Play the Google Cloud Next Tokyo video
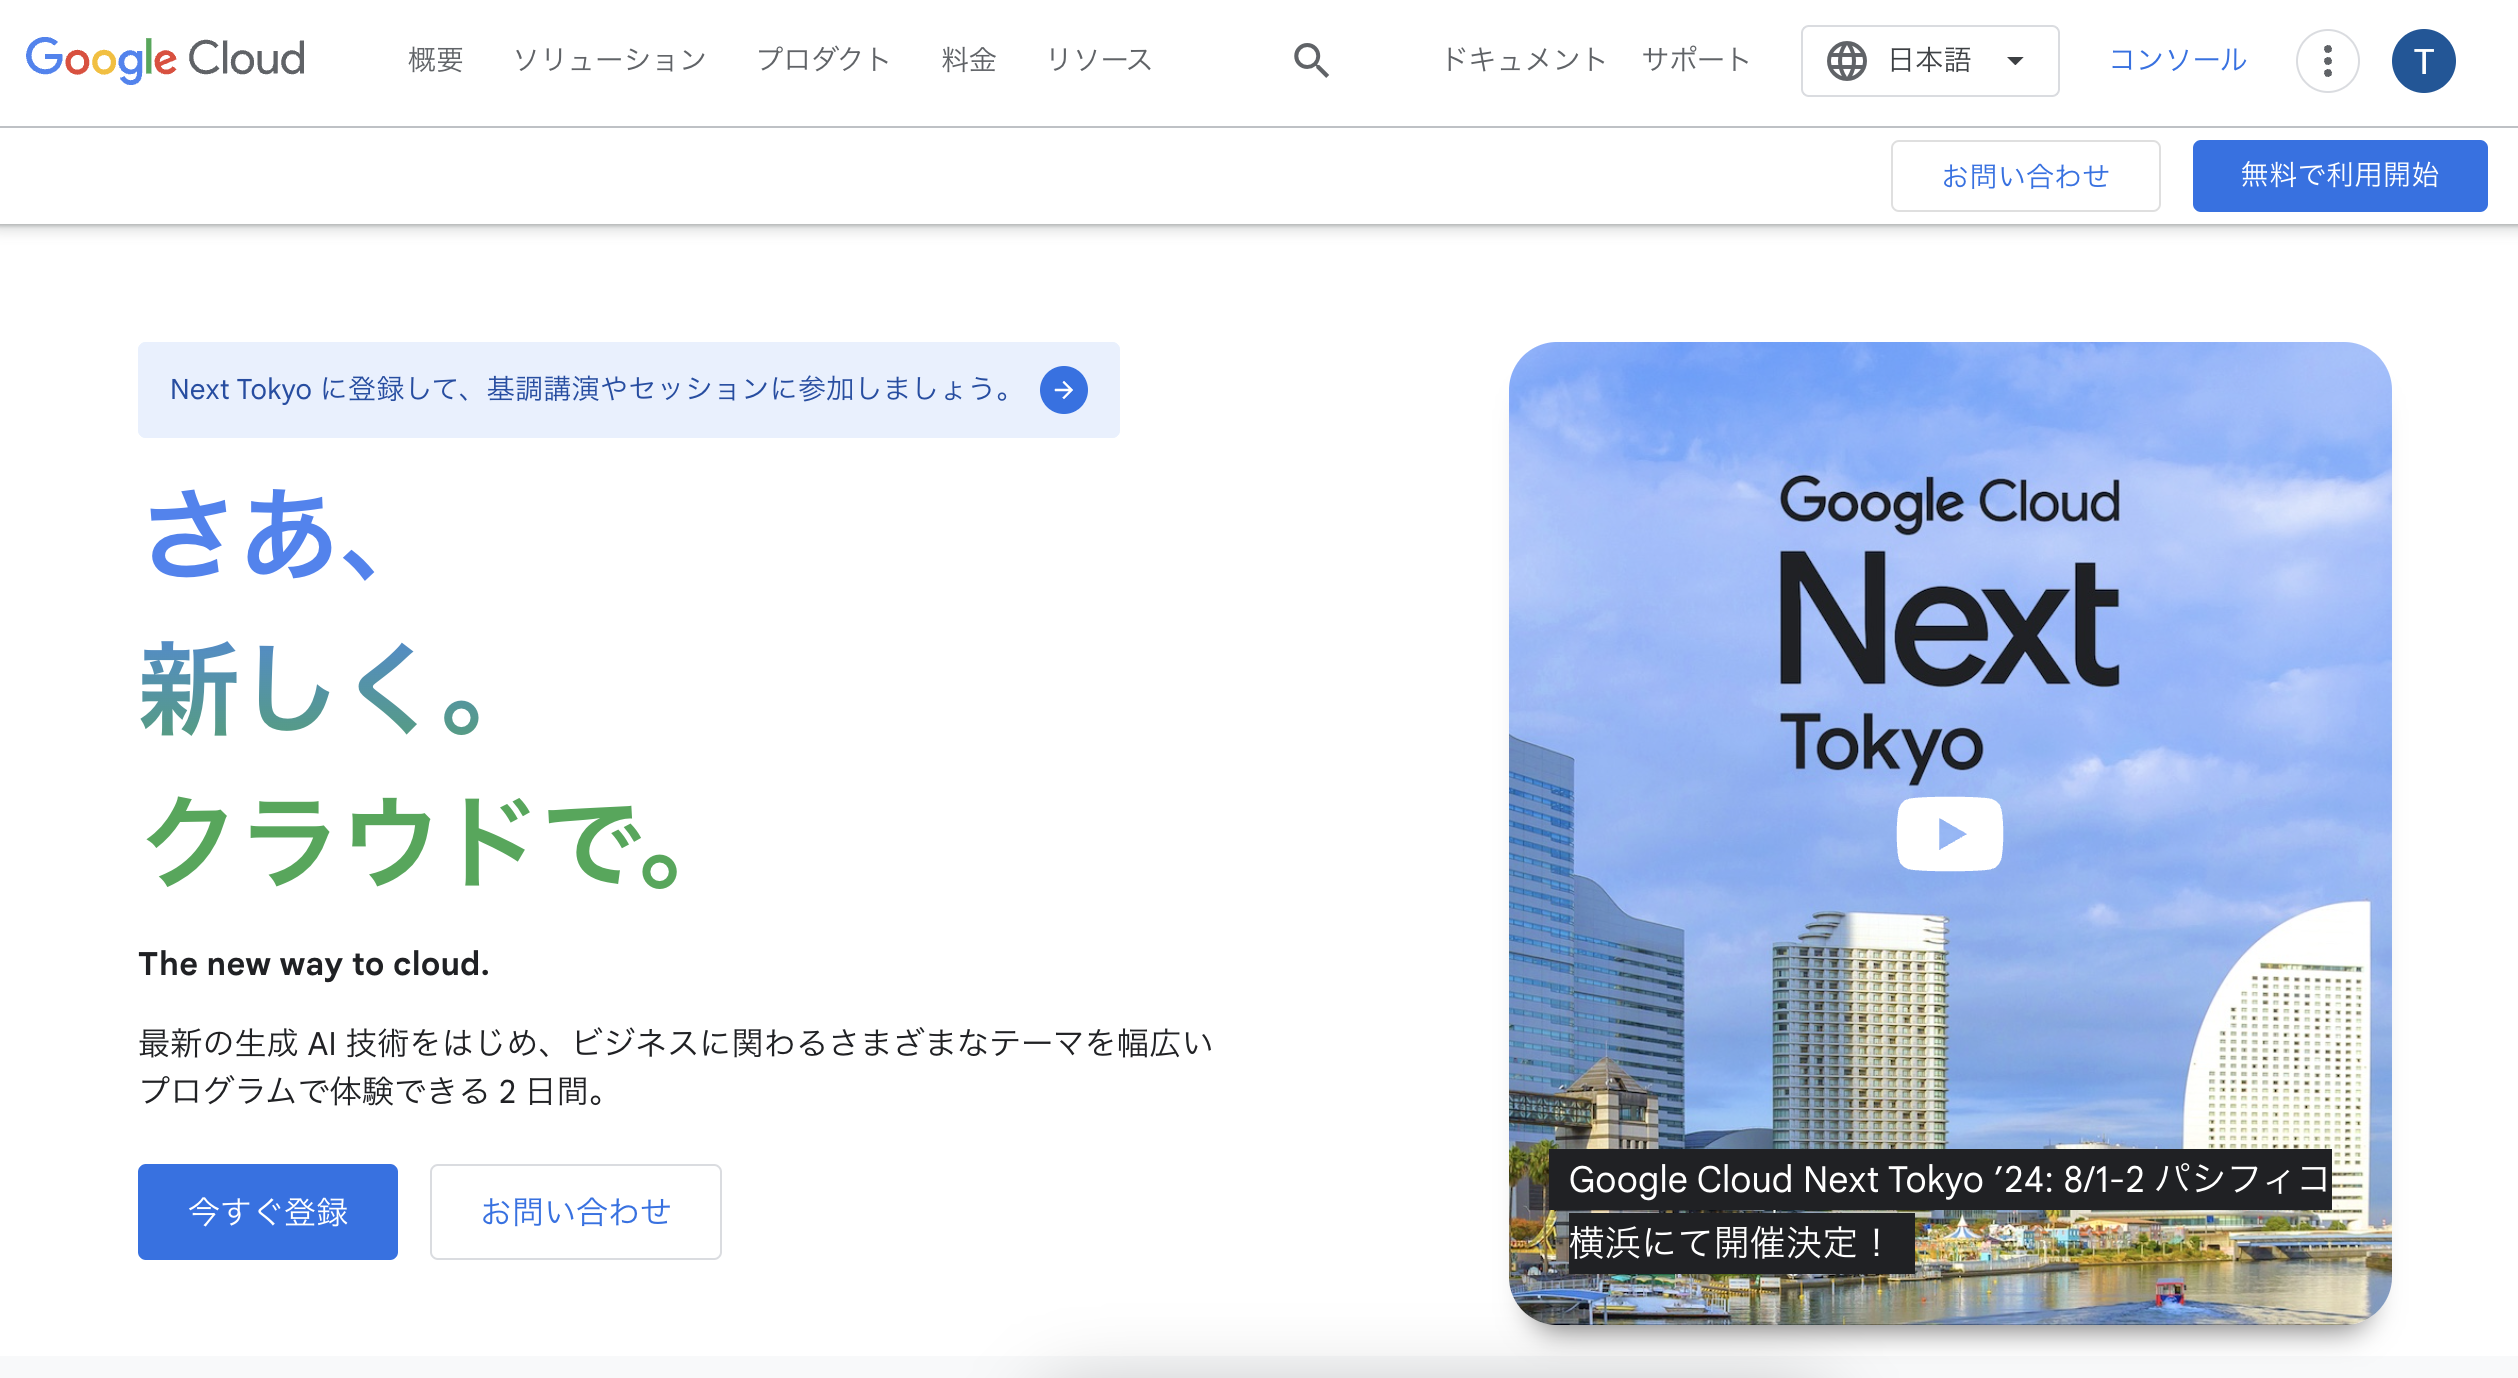Image resolution: width=2518 pixels, height=1378 pixels. coord(1949,833)
